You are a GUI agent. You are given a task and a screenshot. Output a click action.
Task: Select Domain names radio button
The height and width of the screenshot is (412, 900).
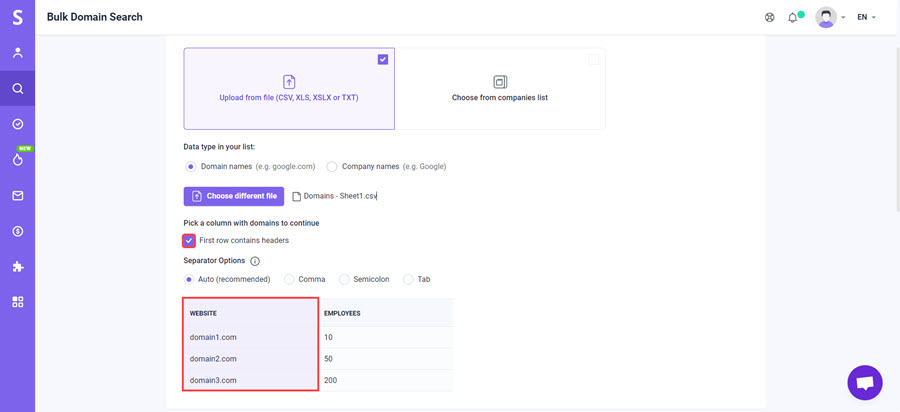click(190, 167)
